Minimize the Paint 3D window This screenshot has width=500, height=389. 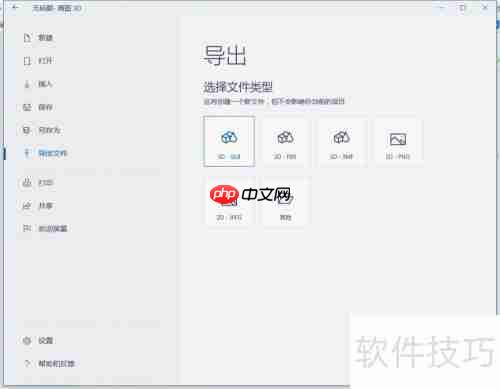442,7
